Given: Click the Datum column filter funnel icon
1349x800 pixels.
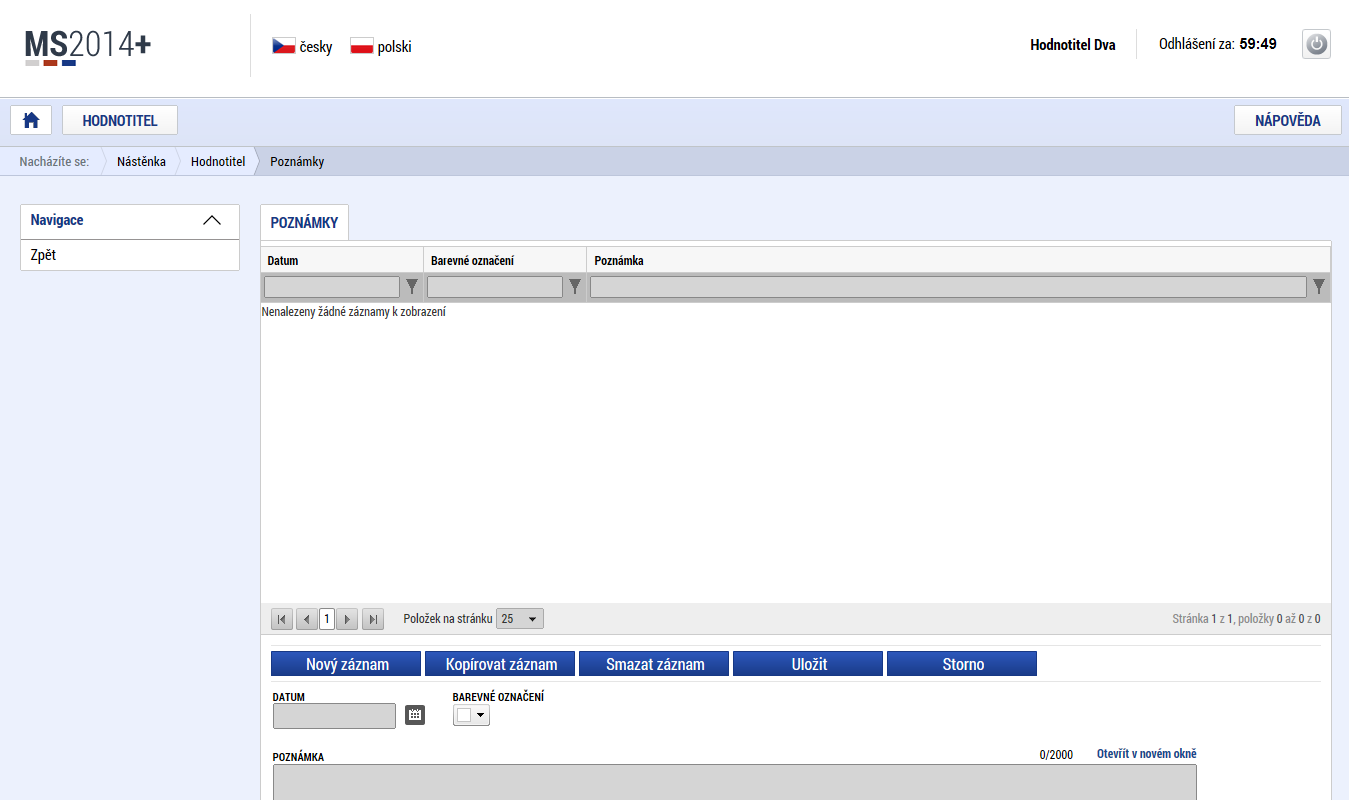Looking at the screenshot, I should [412, 287].
